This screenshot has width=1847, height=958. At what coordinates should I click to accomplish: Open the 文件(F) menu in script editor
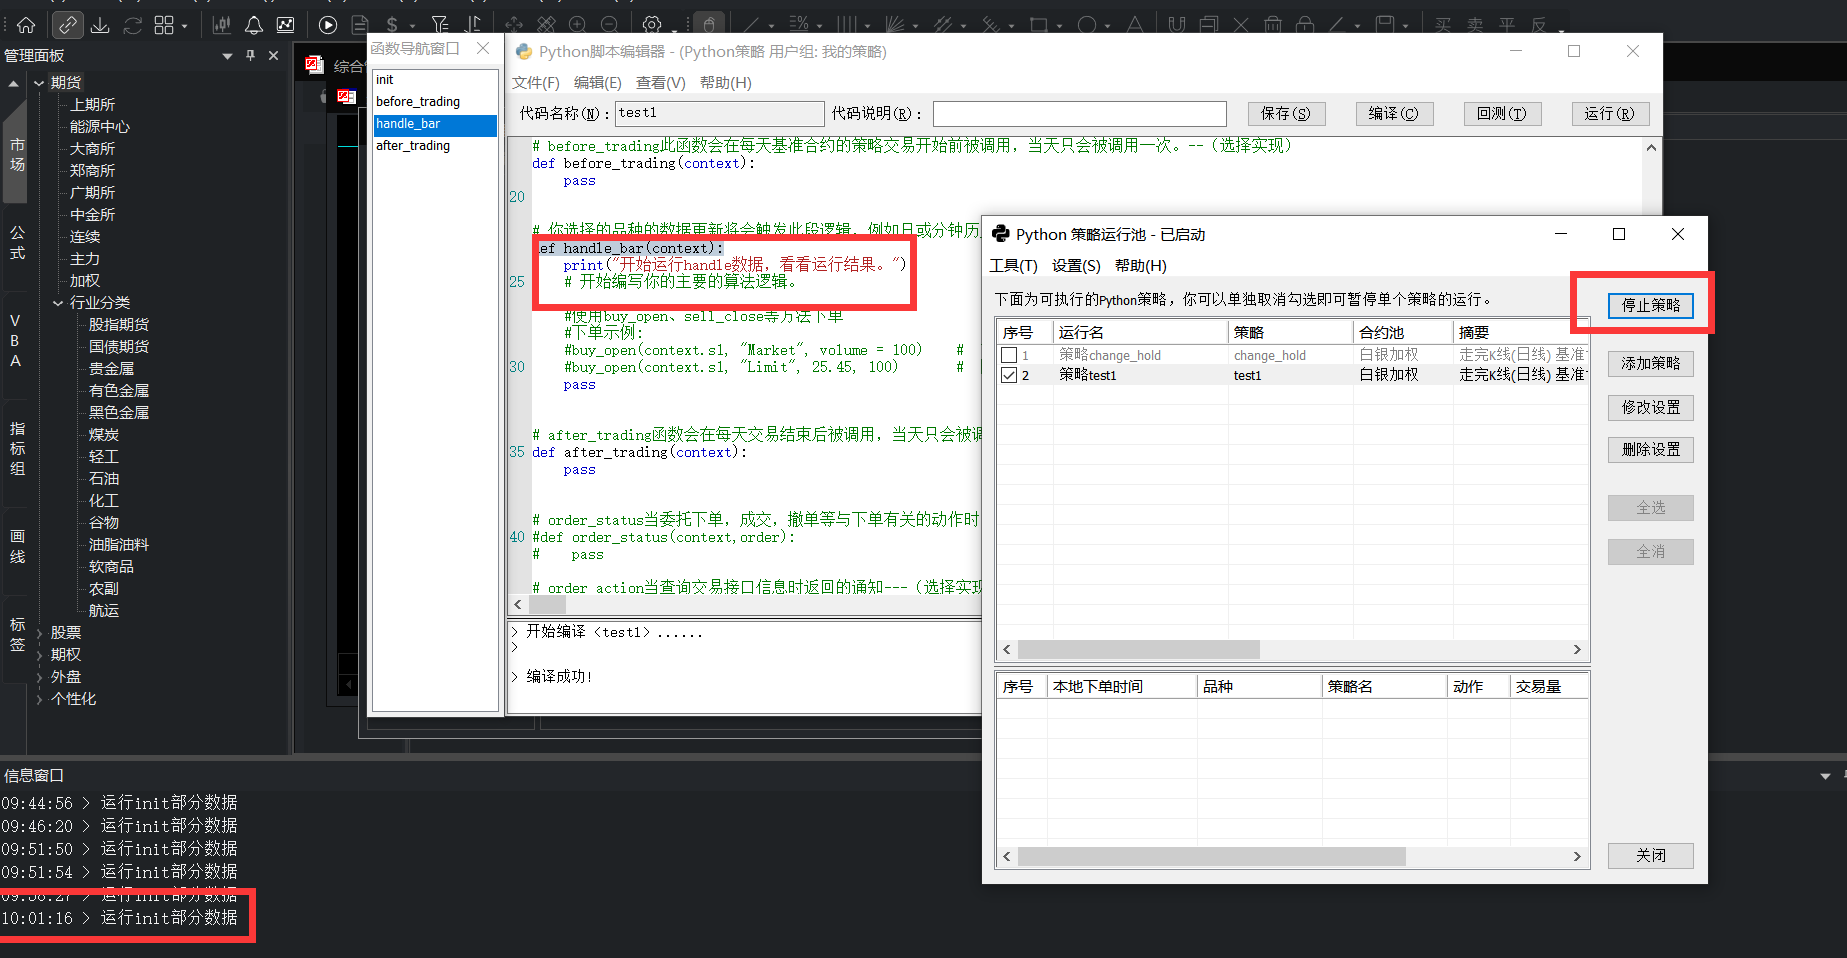536,83
